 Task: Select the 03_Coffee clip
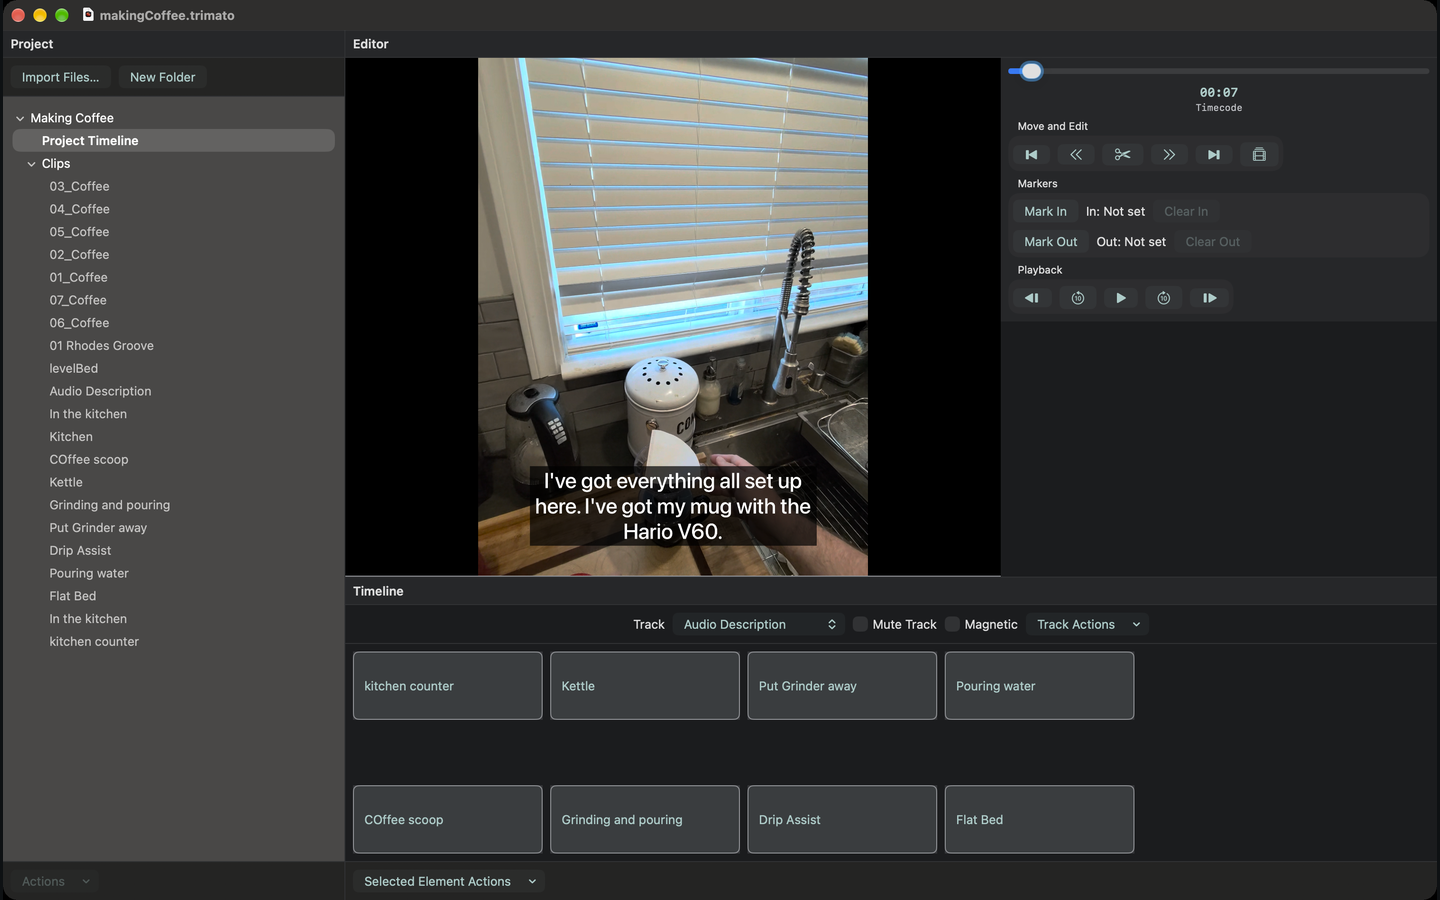tap(80, 186)
